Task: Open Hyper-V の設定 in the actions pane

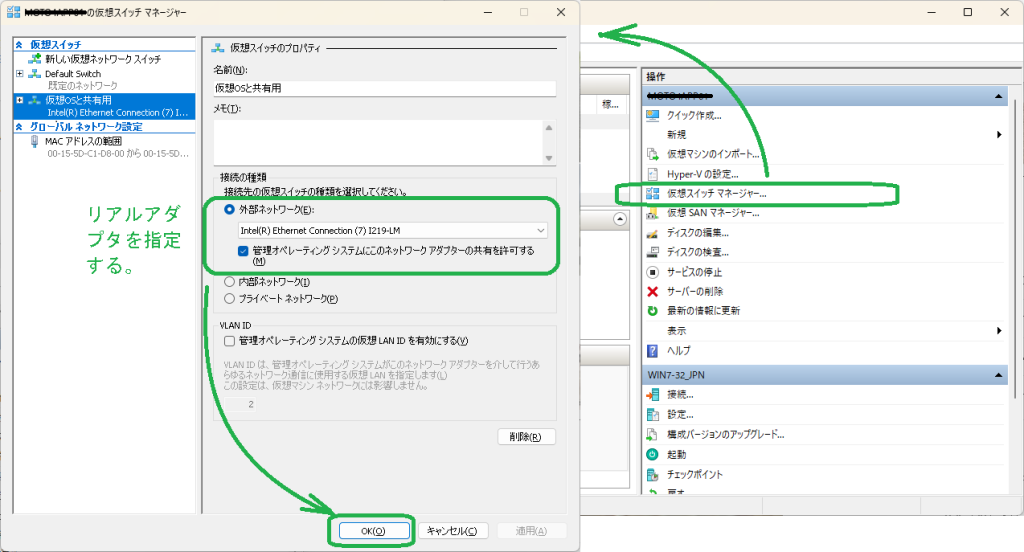Action: [702, 174]
